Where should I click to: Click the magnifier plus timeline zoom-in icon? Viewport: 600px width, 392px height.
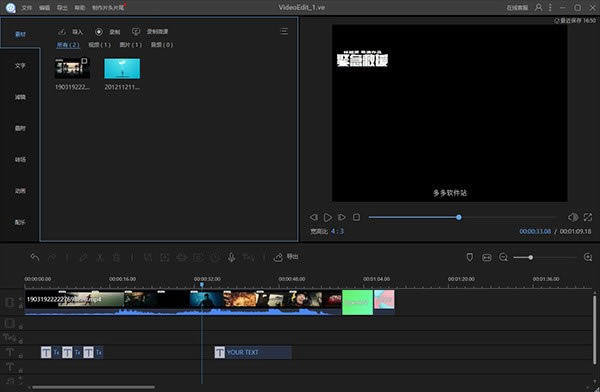tap(588, 257)
